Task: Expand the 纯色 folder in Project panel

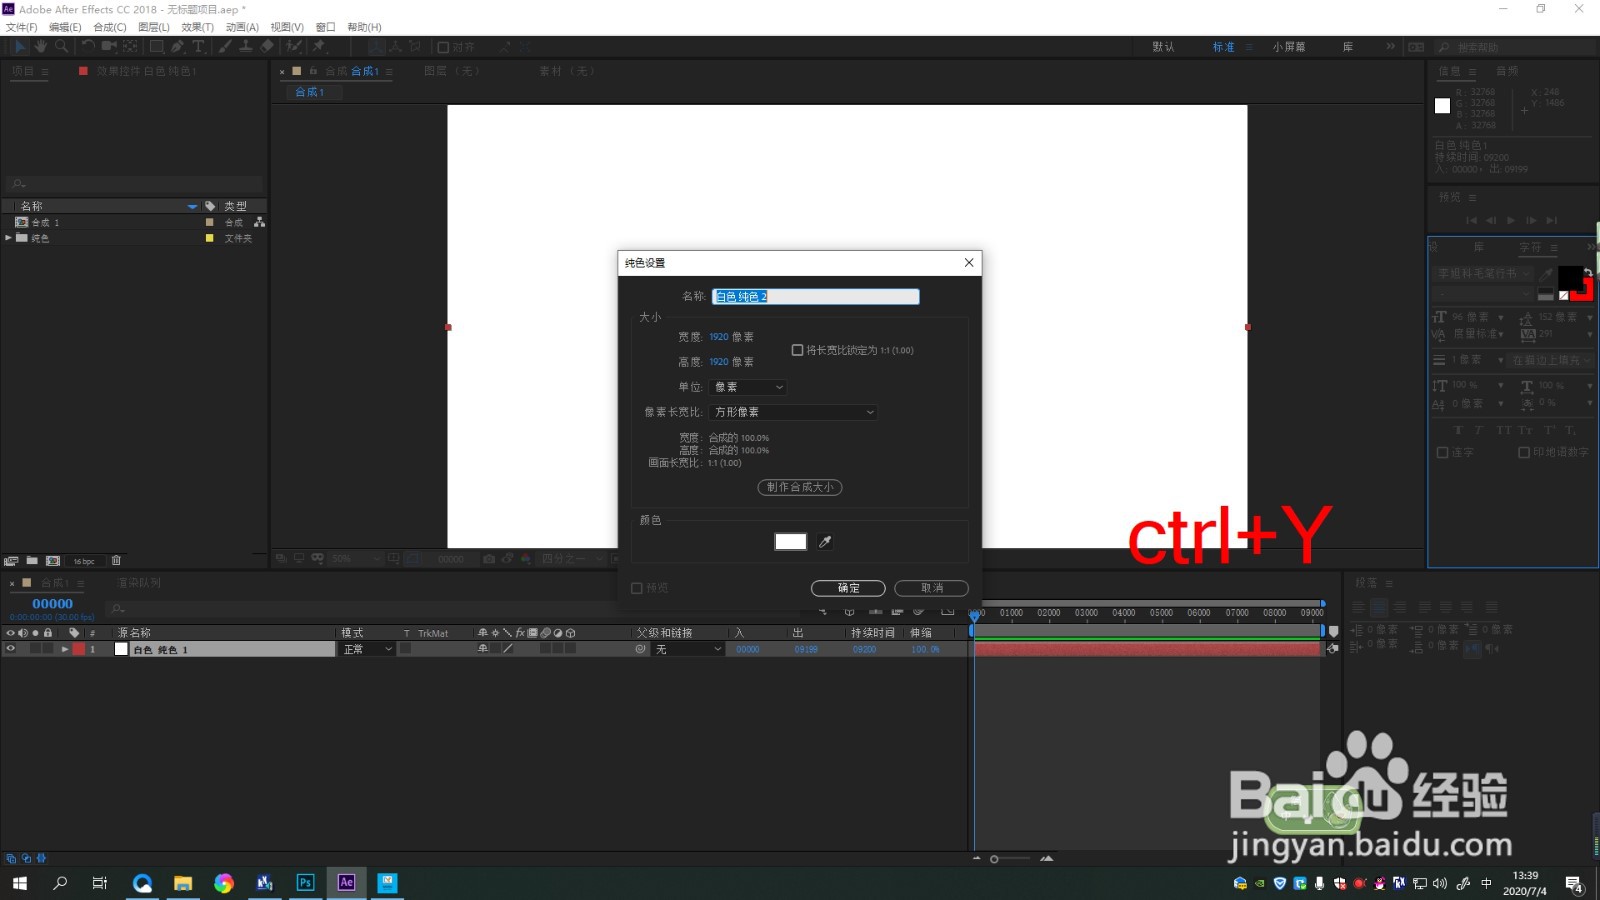Action: pyautogui.click(x=9, y=238)
